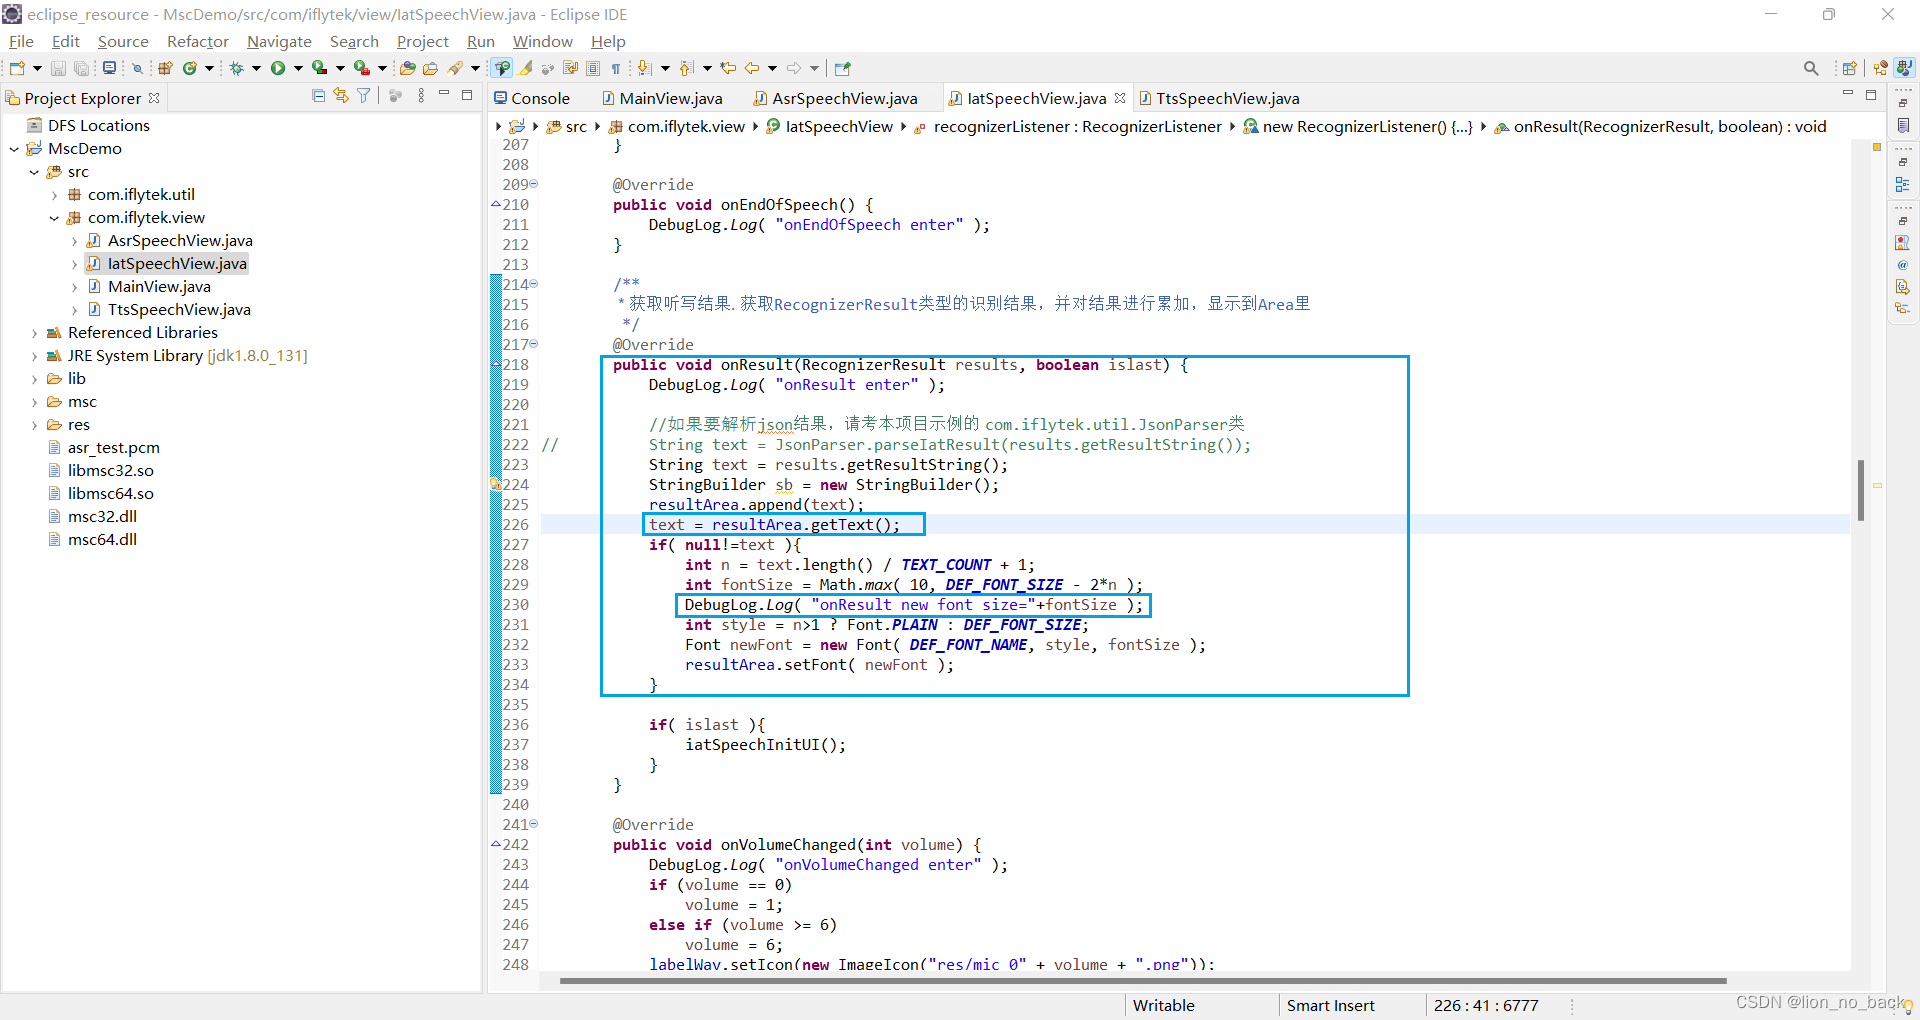This screenshot has width=1920, height=1020.
Task: Click Open Perspective icon
Action: click(x=1850, y=68)
